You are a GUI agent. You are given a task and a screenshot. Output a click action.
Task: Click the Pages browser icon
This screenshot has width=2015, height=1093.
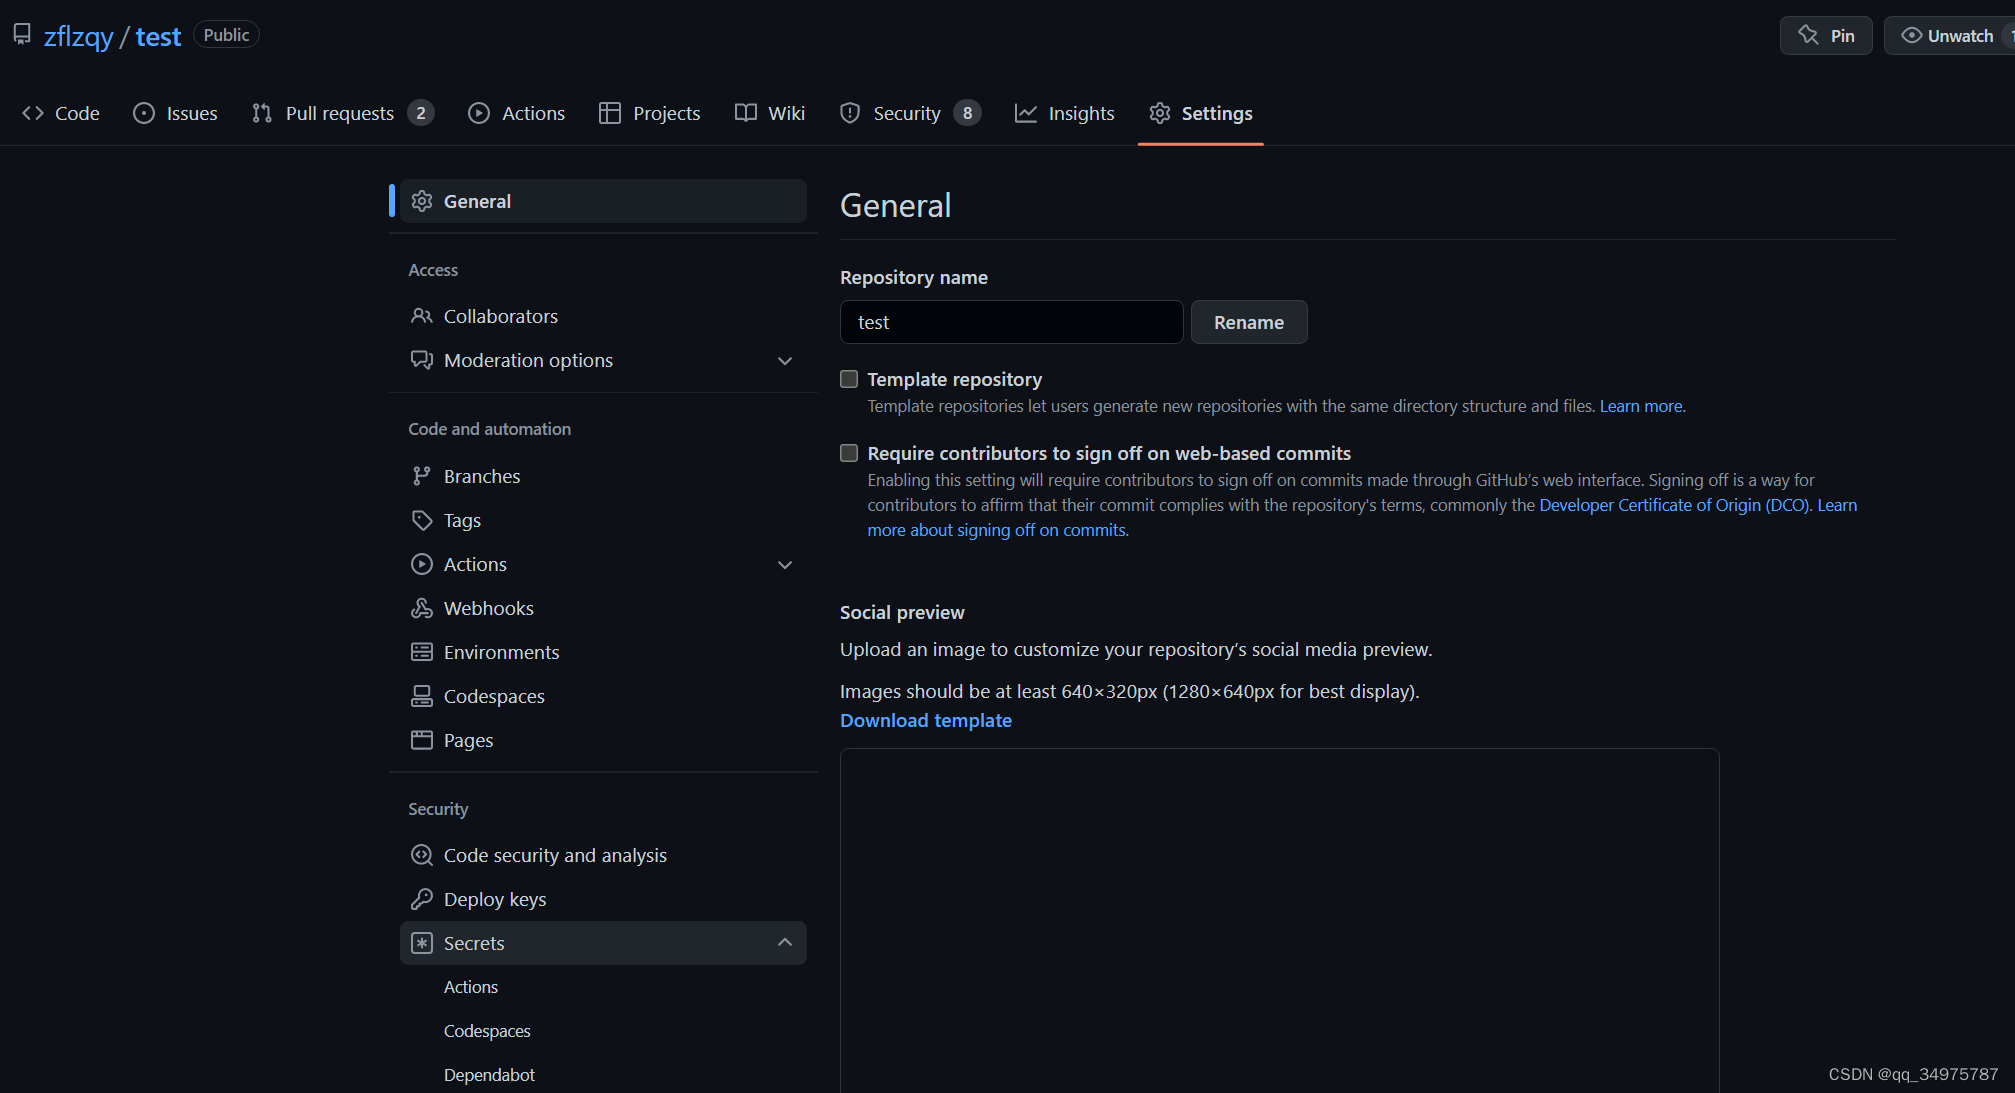(421, 740)
